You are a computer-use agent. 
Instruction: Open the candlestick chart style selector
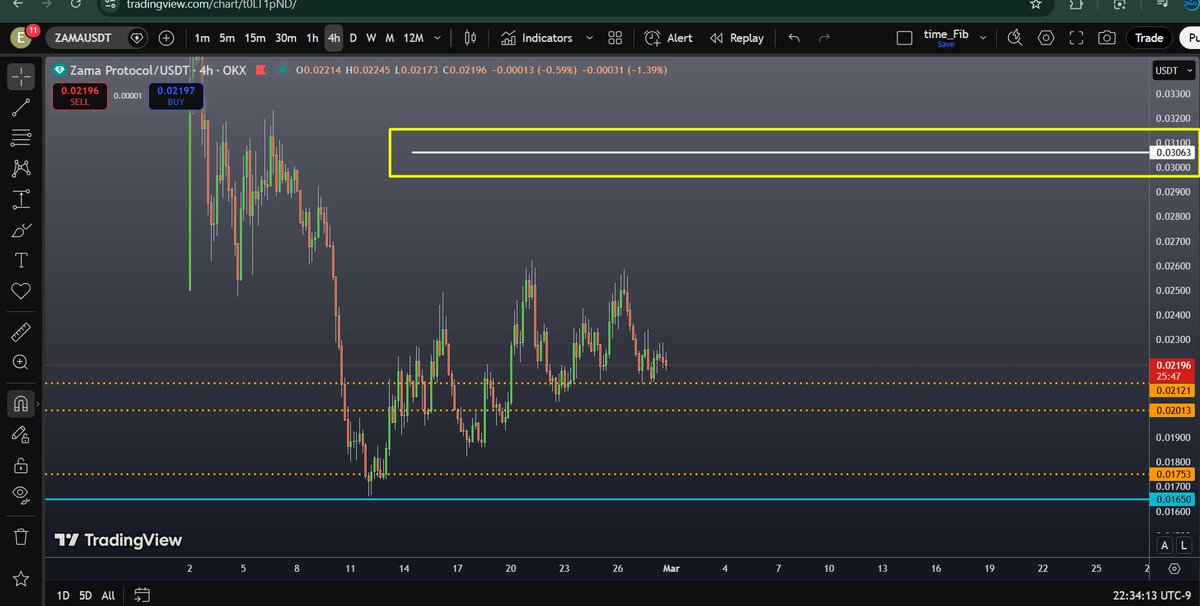coord(471,38)
